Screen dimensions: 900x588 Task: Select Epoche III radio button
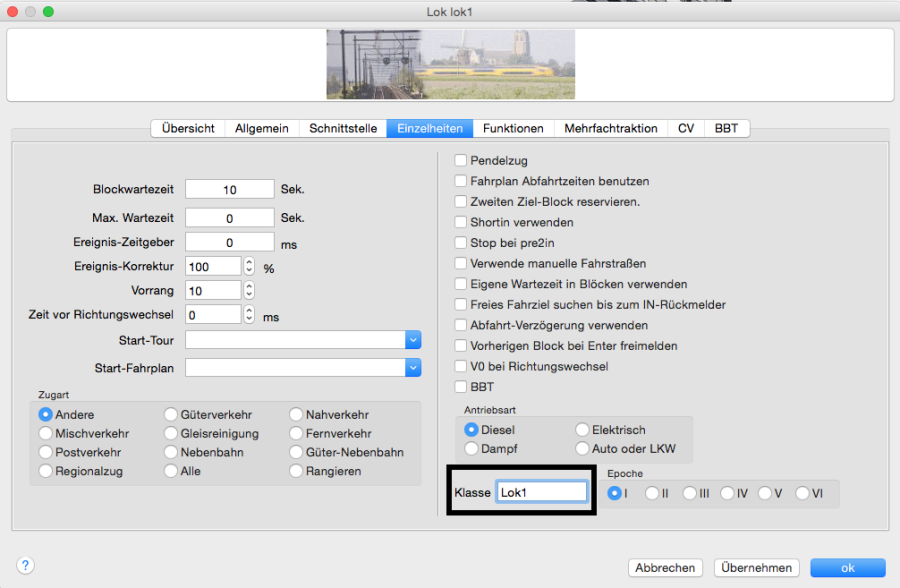[x=690, y=493]
